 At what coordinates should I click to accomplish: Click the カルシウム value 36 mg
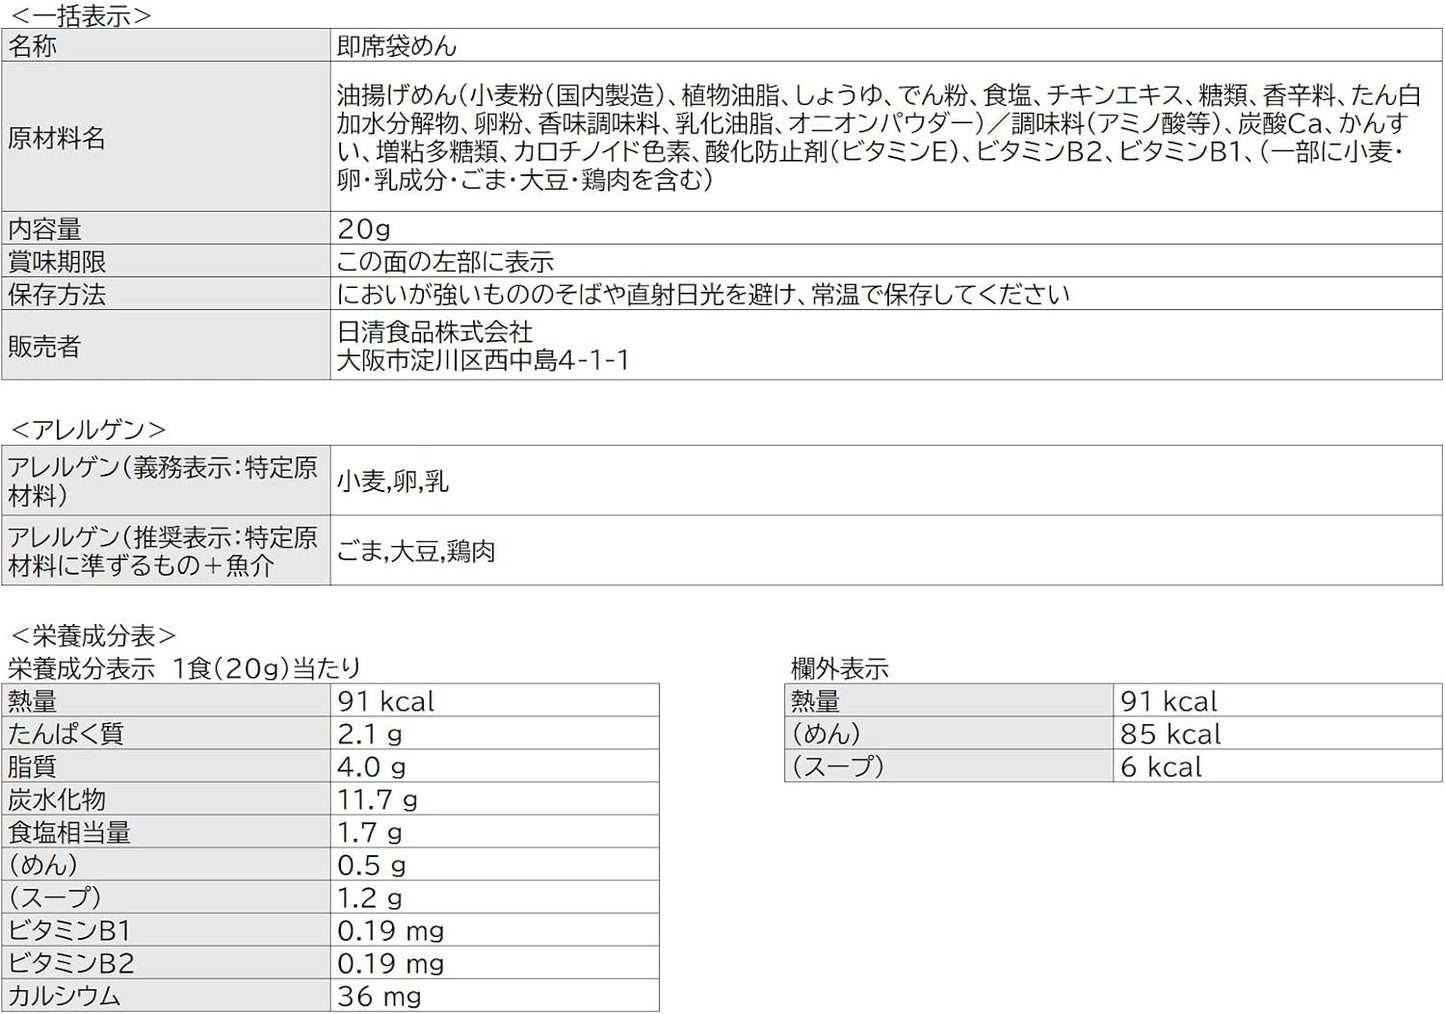click(x=379, y=997)
